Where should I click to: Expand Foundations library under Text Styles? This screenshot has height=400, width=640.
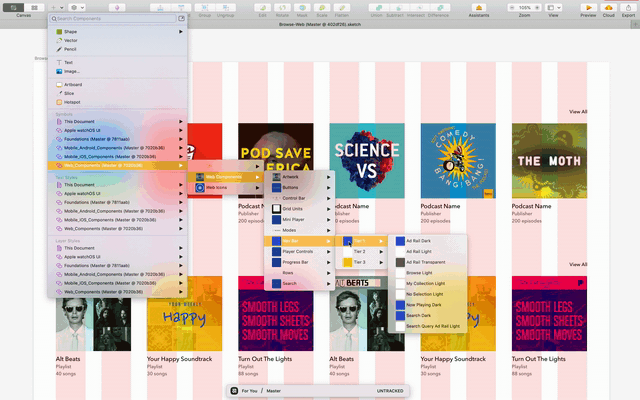[118, 202]
